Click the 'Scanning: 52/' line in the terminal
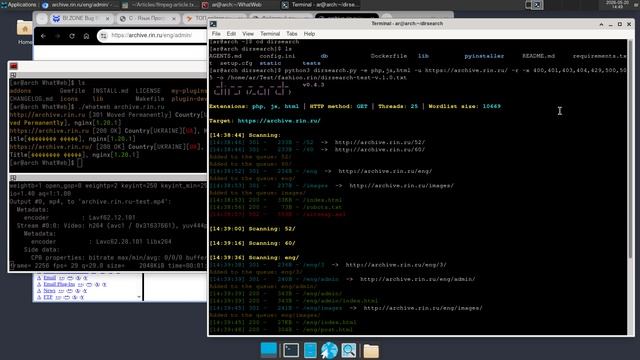640x360 pixels. 252,229
